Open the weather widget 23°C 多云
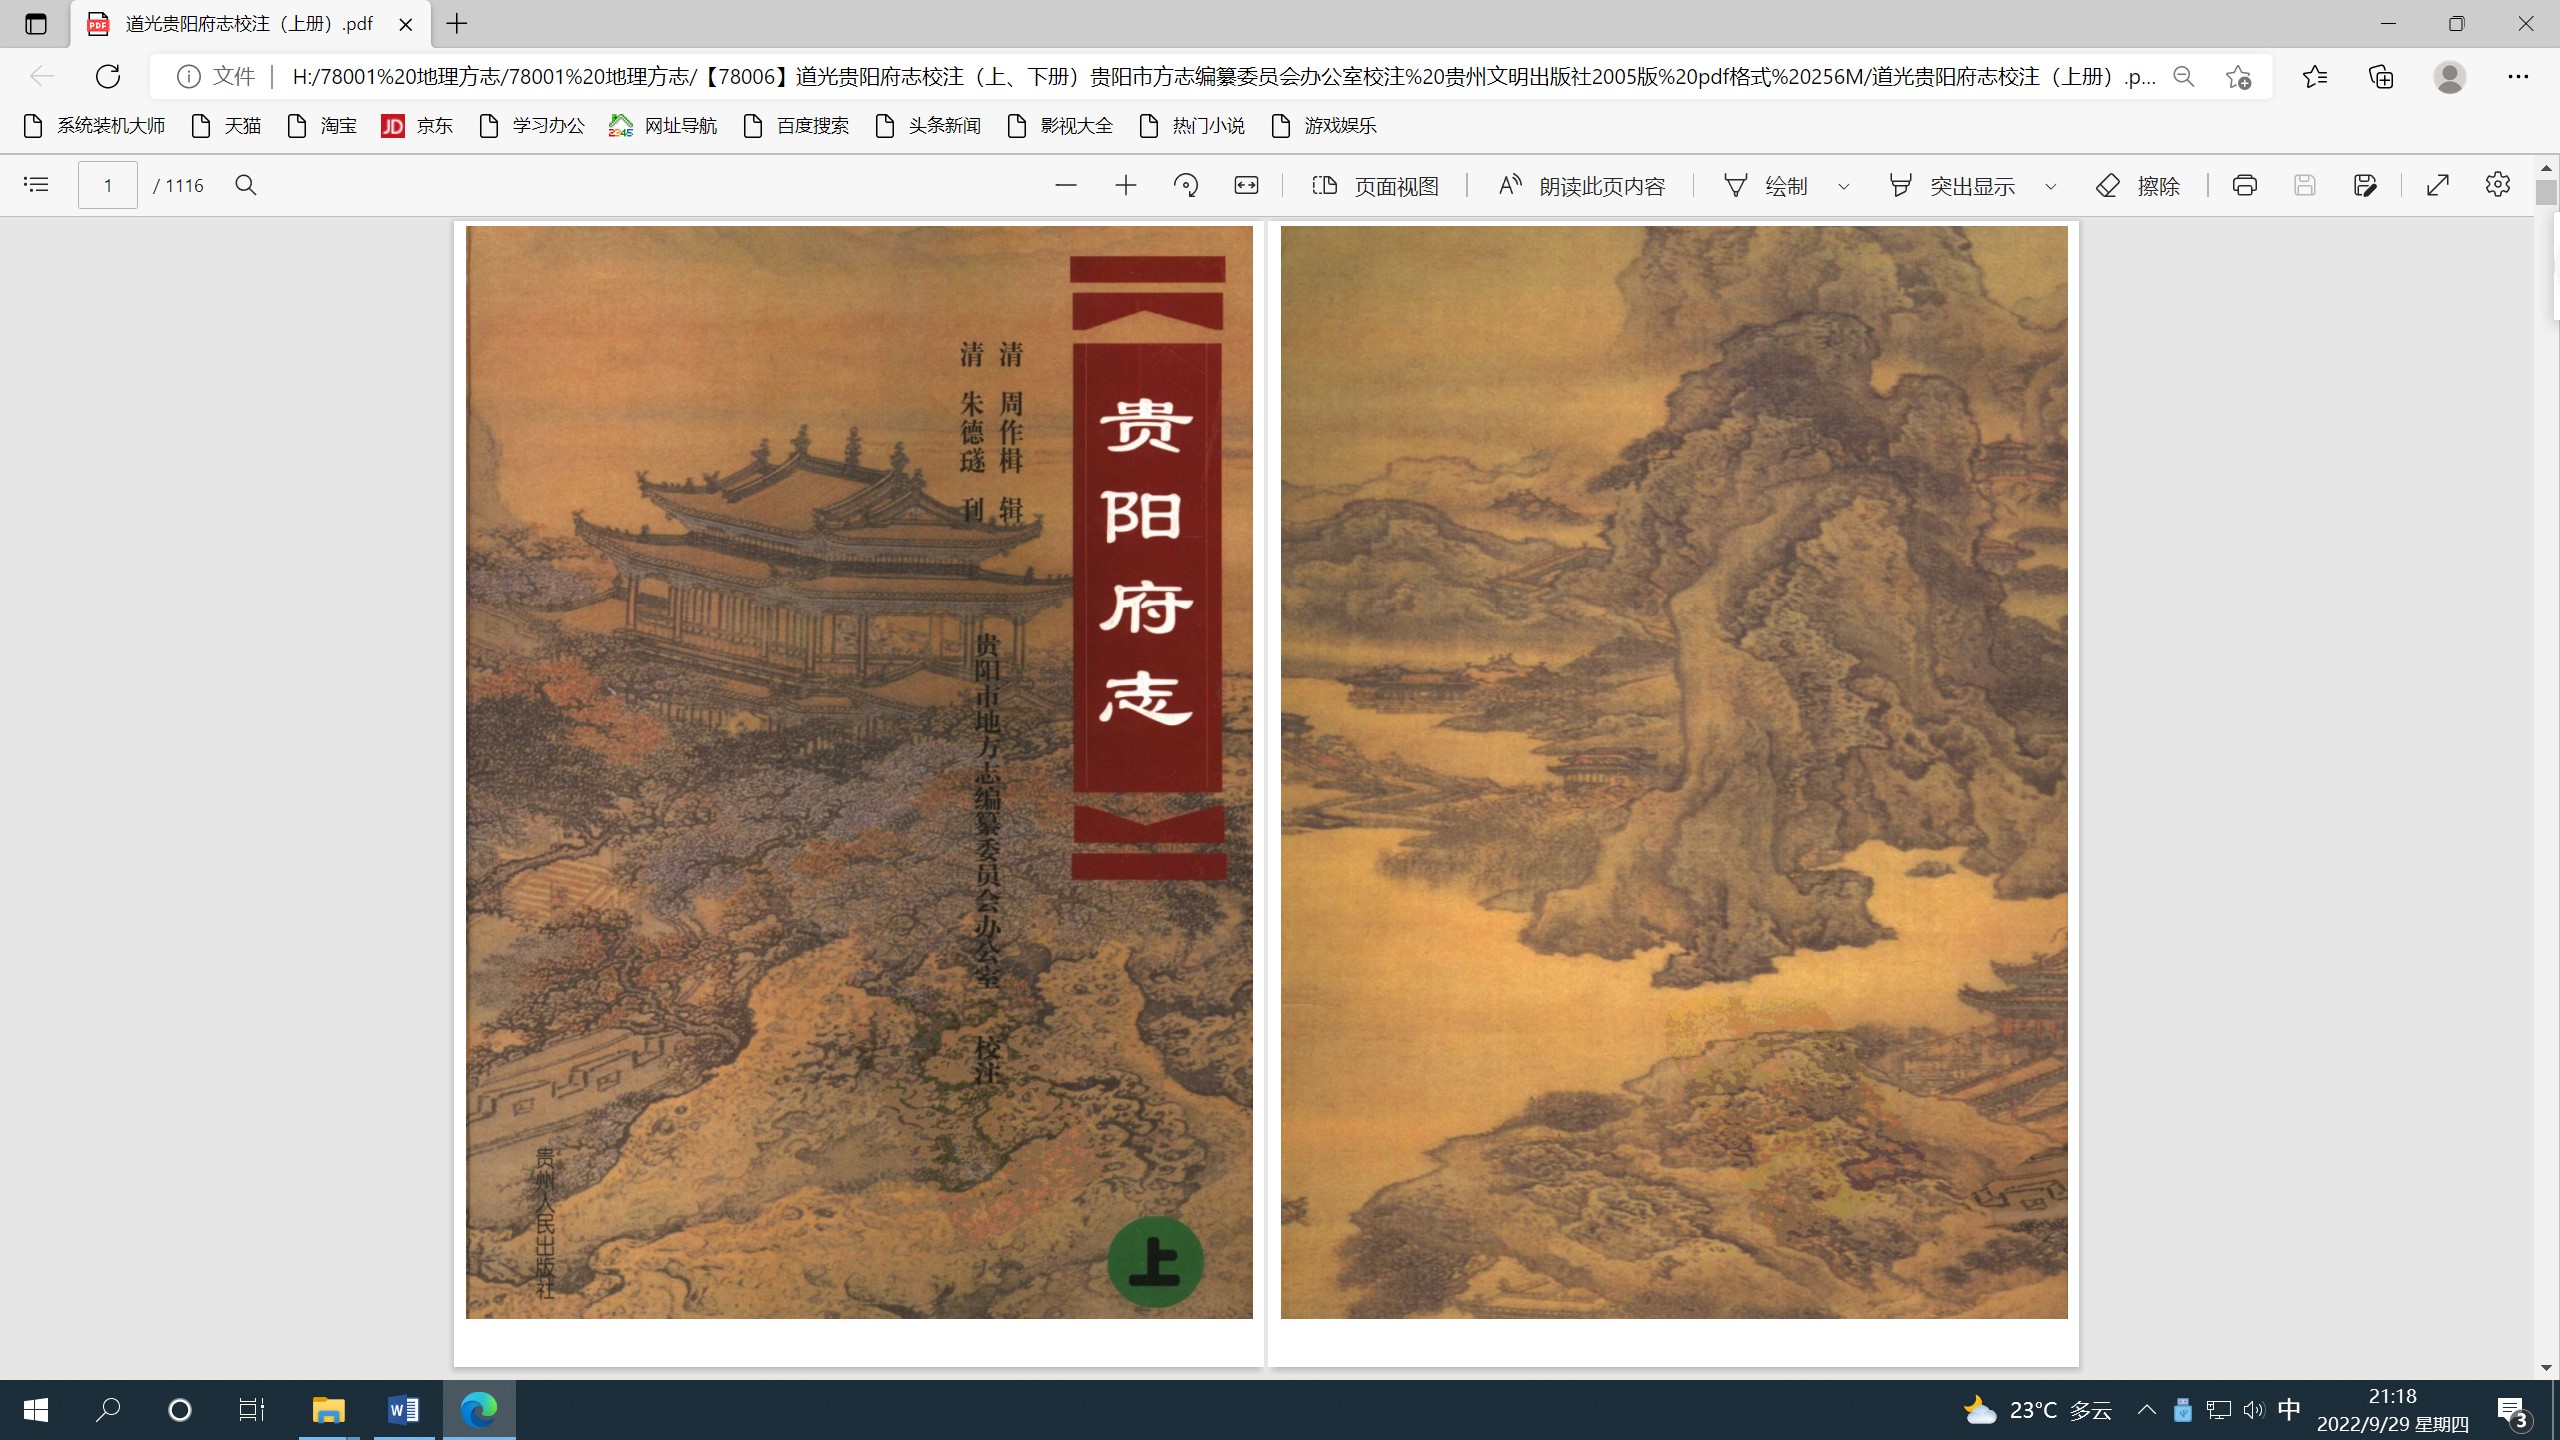The height and width of the screenshot is (1440, 2560). pos(2038,1410)
